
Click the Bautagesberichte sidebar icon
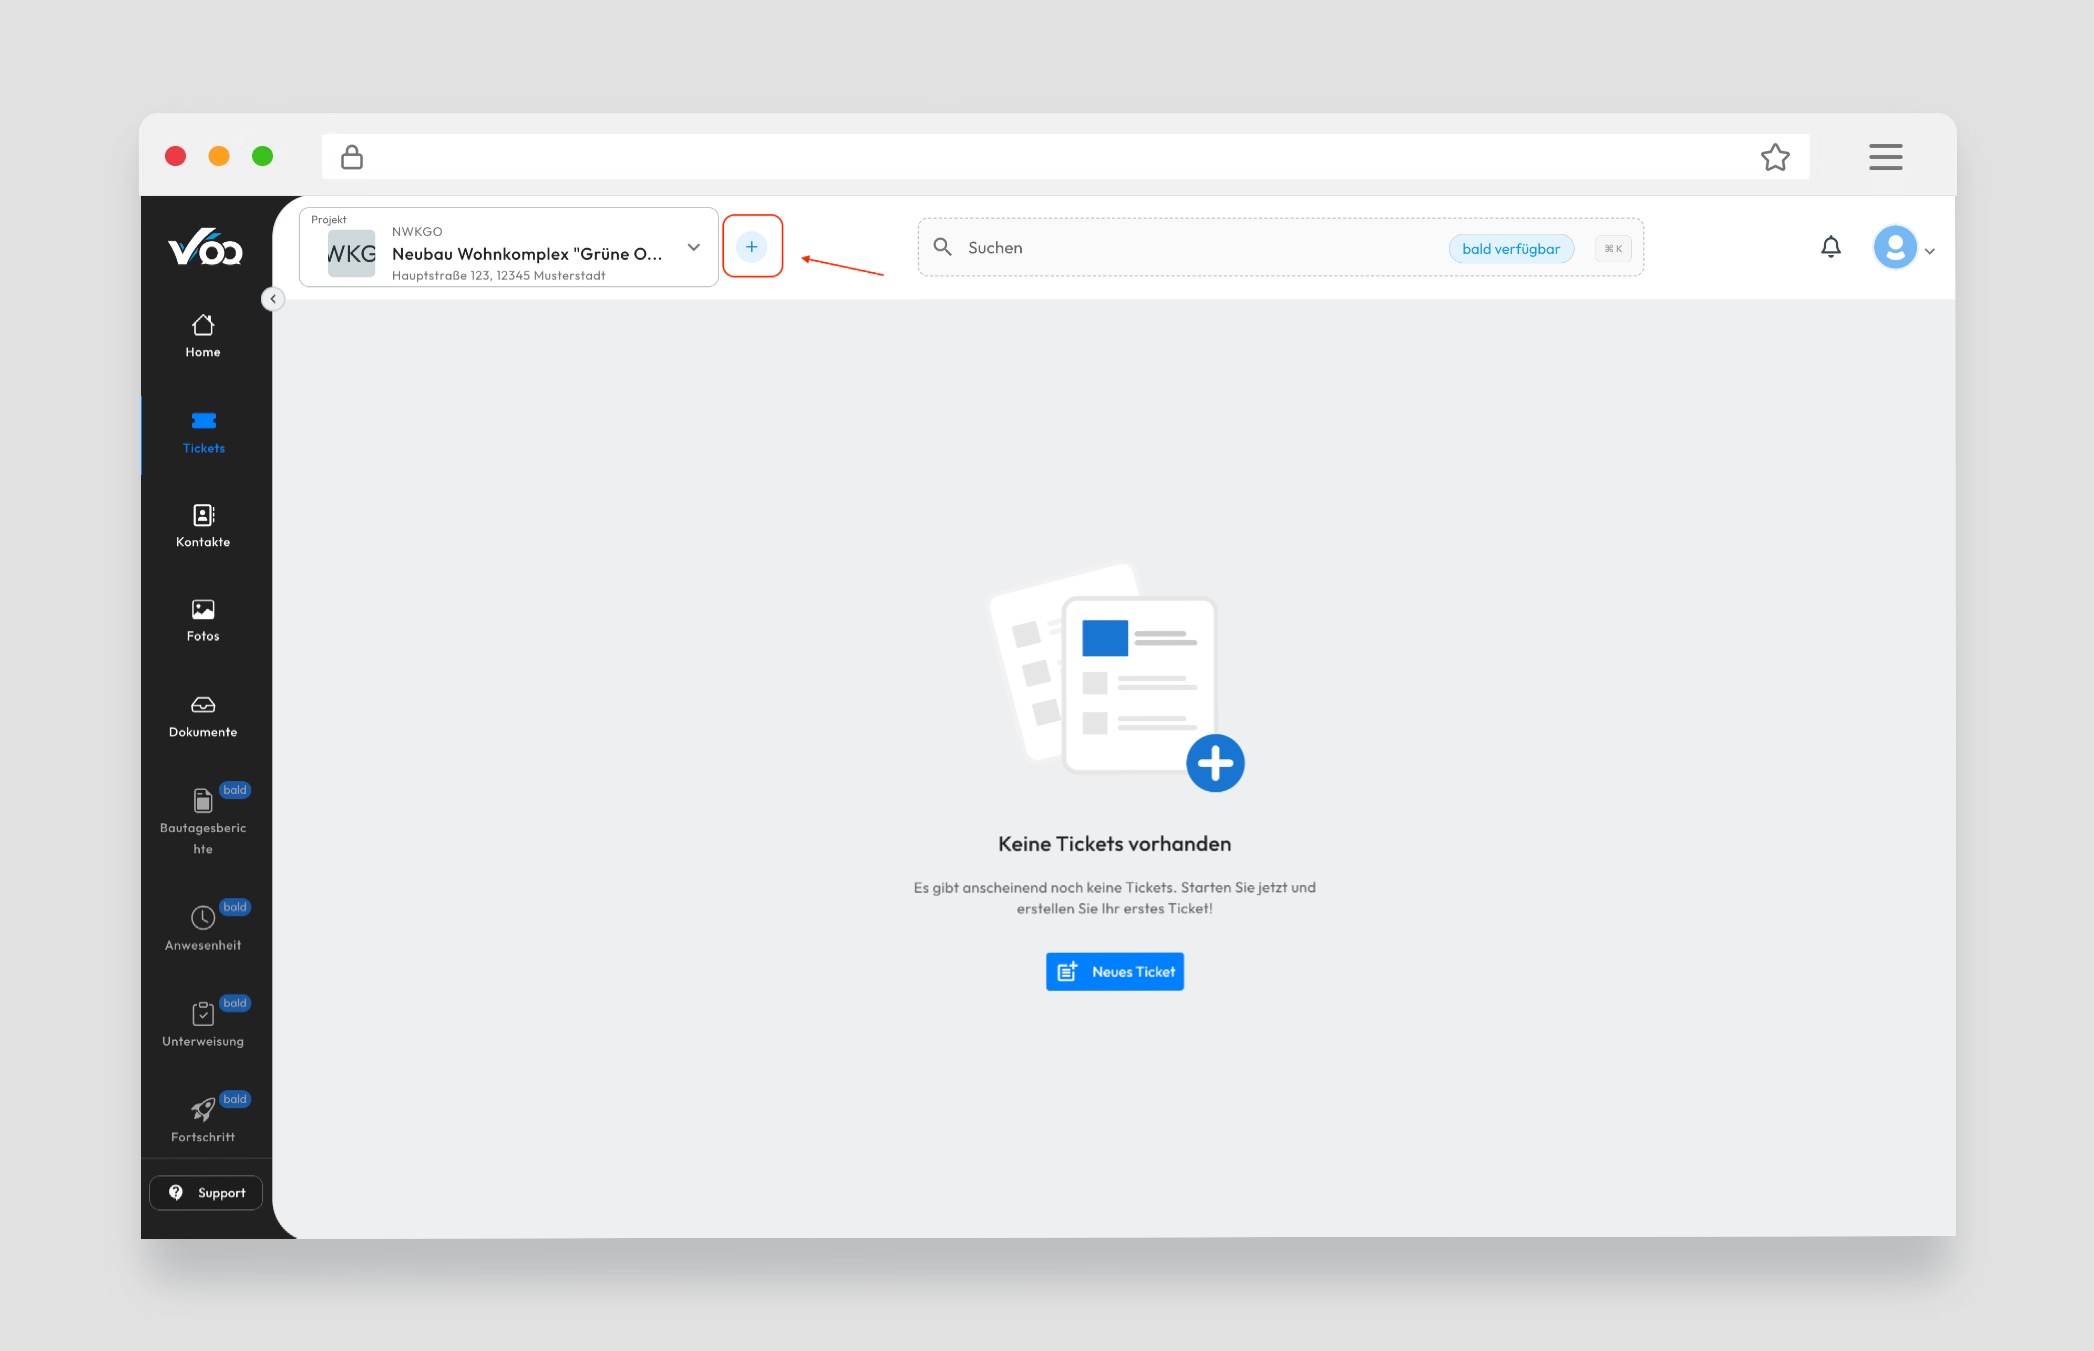[x=203, y=801]
